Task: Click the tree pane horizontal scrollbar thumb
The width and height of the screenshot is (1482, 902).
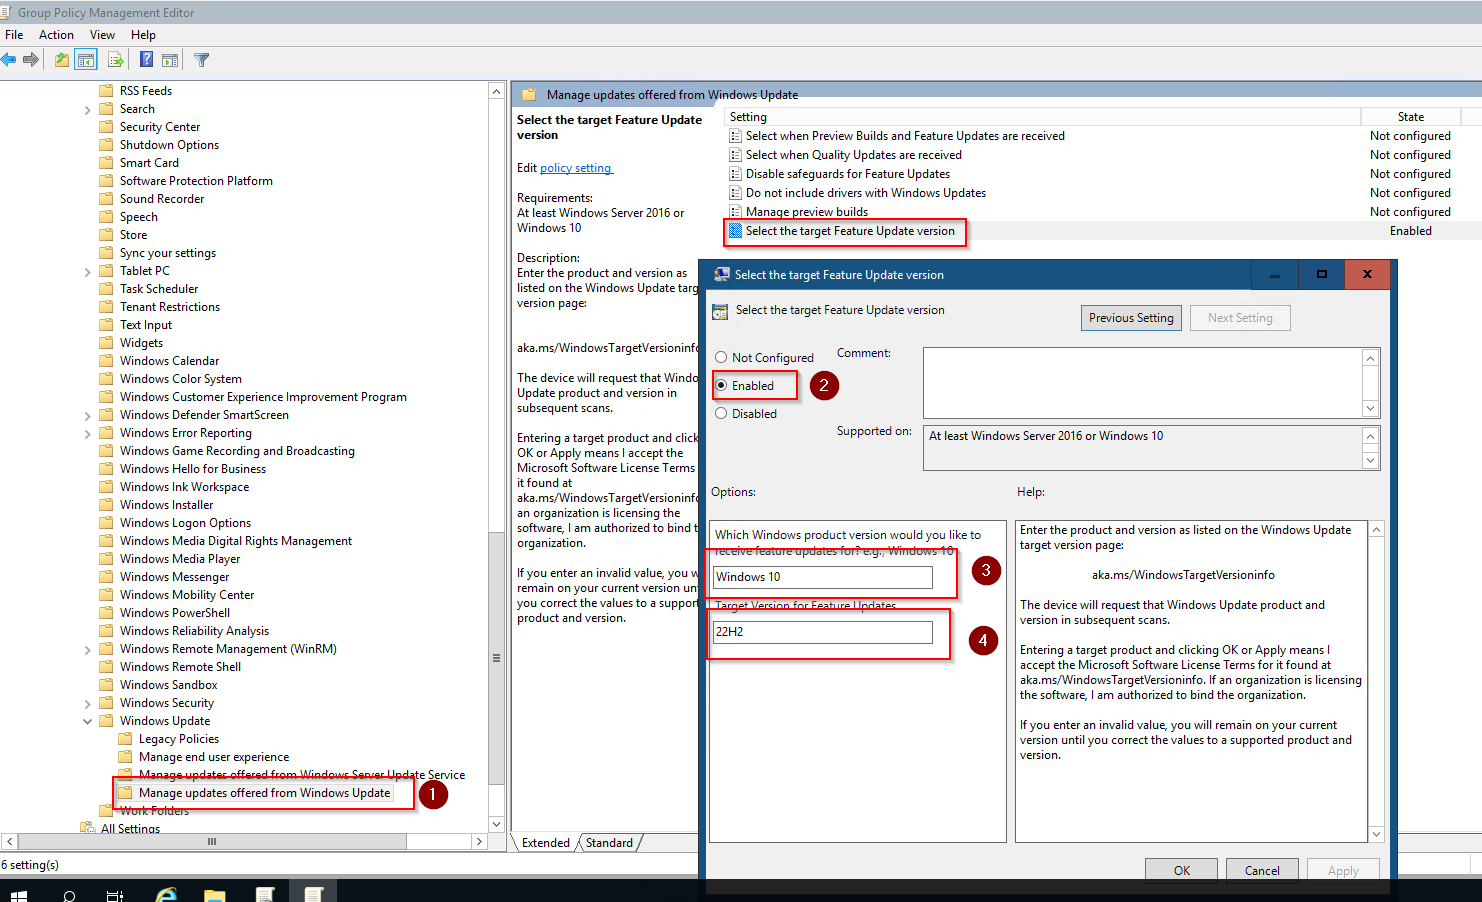Action: click(x=212, y=842)
